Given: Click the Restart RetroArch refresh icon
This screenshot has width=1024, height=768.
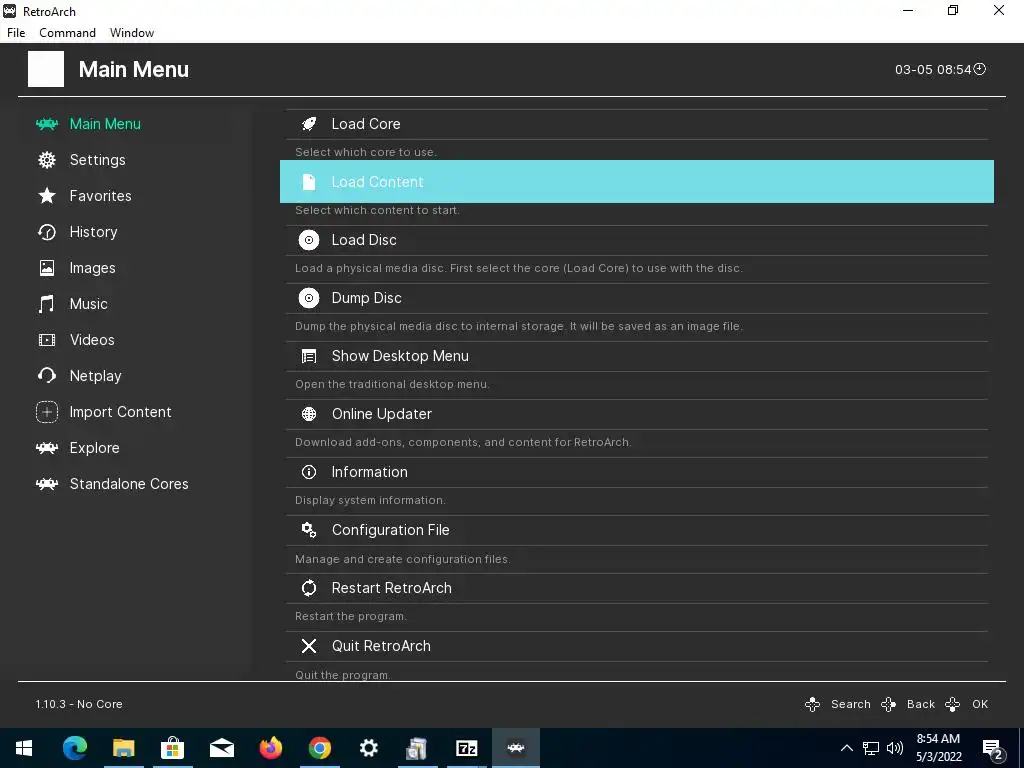Looking at the screenshot, I should coord(309,588).
